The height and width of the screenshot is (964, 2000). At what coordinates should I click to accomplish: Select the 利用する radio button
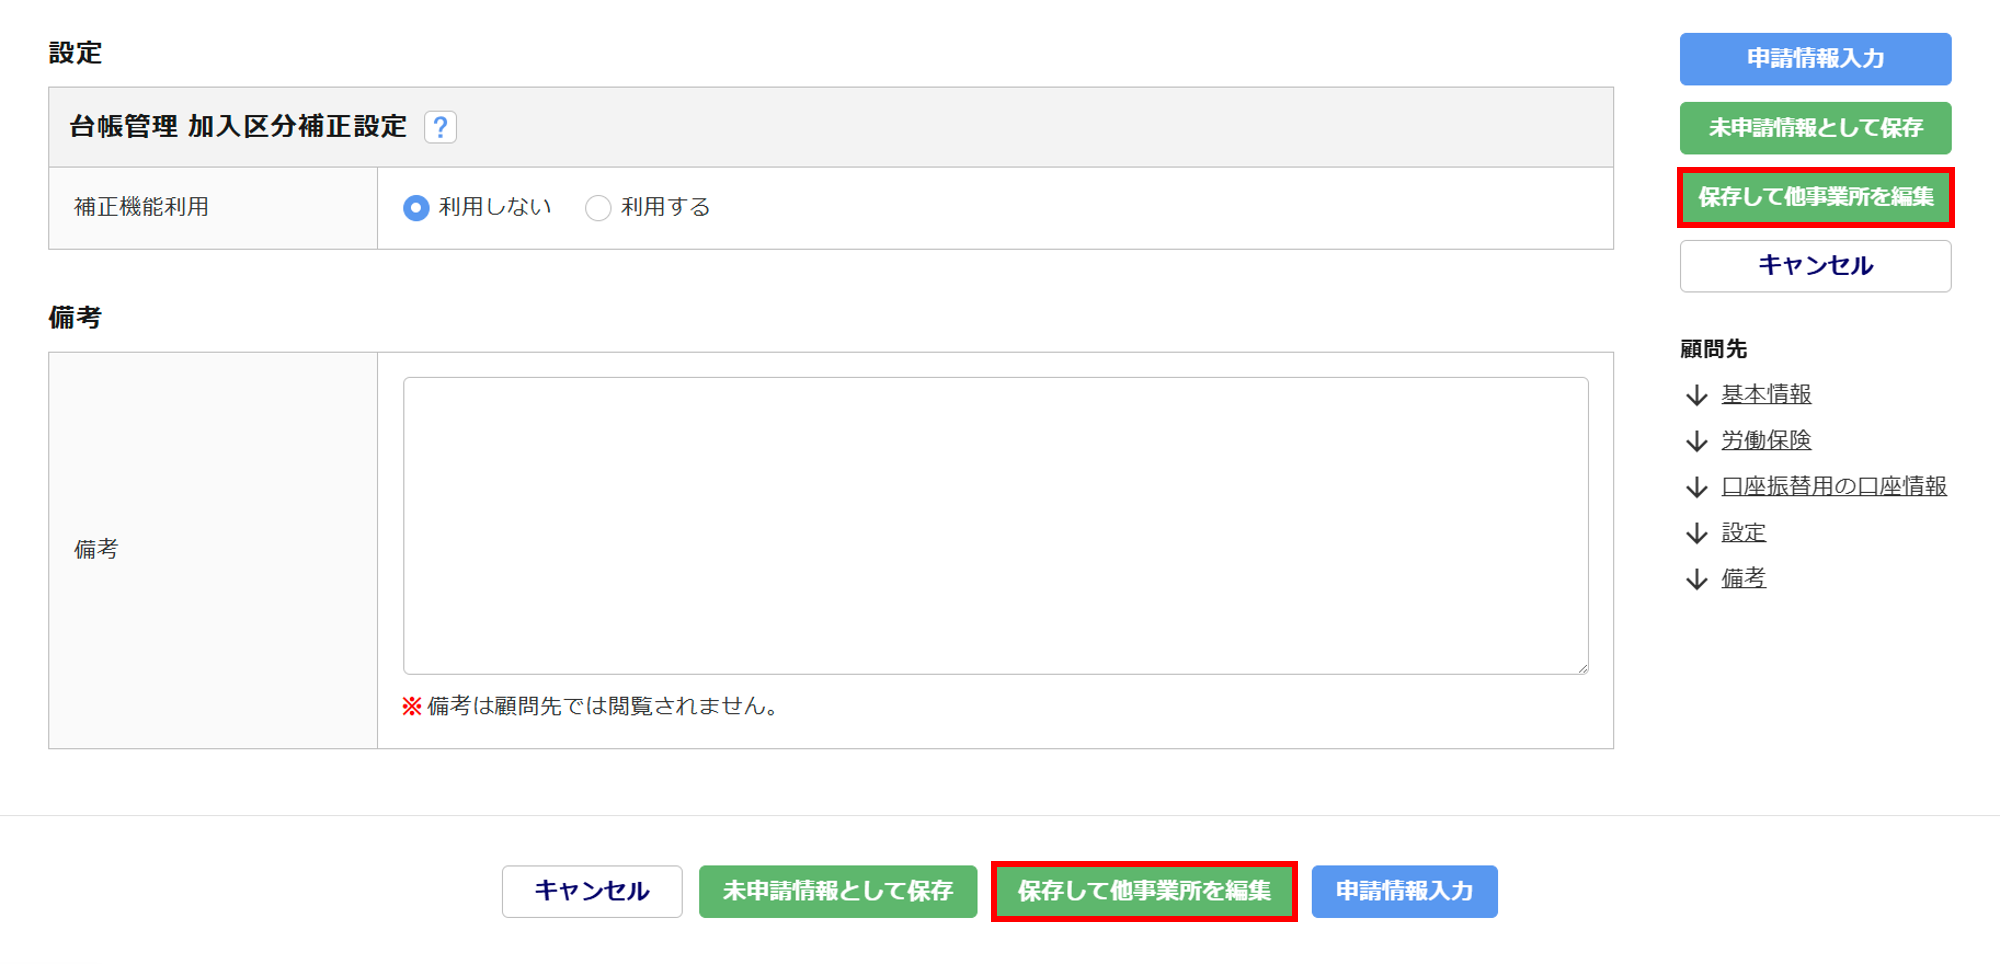(598, 208)
